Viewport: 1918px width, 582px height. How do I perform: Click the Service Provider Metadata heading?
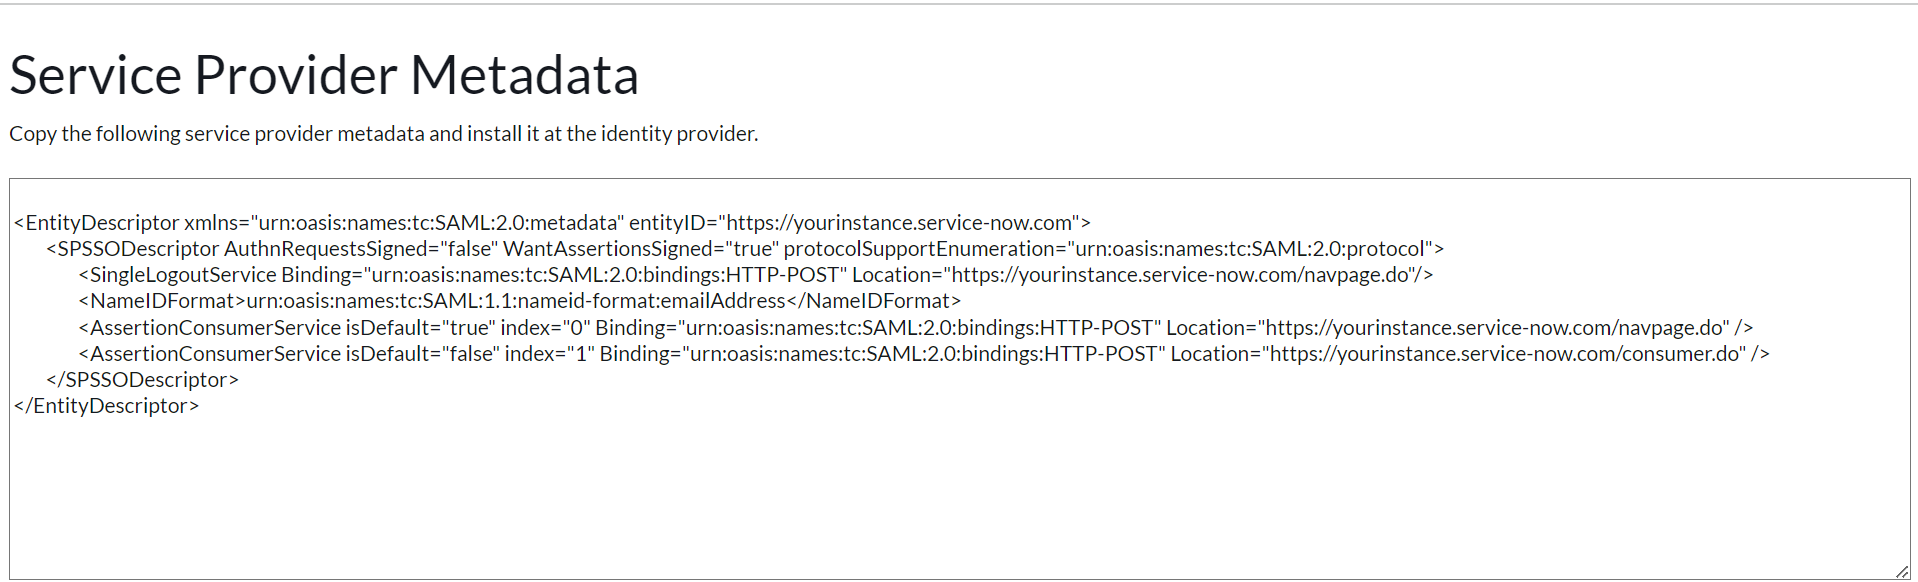pyautogui.click(x=324, y=75)
